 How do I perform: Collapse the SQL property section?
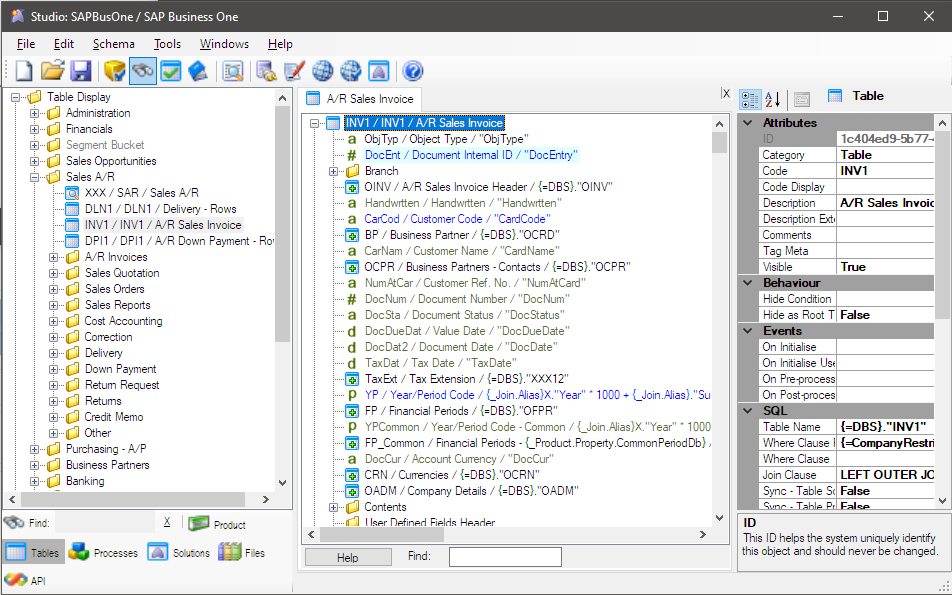[x=747, y=411]
